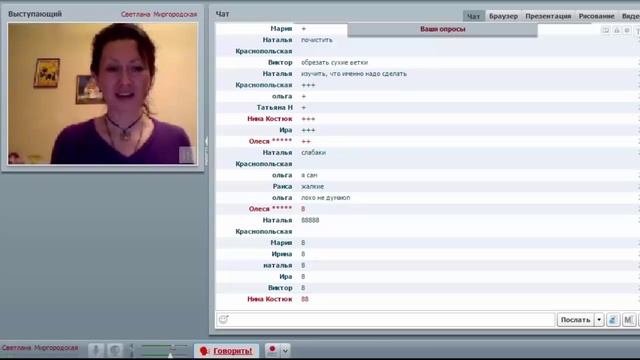This screenshot has width=640, height=360.
Task: Click third chat toolbar icon after lock
Action: click(627, 30)
